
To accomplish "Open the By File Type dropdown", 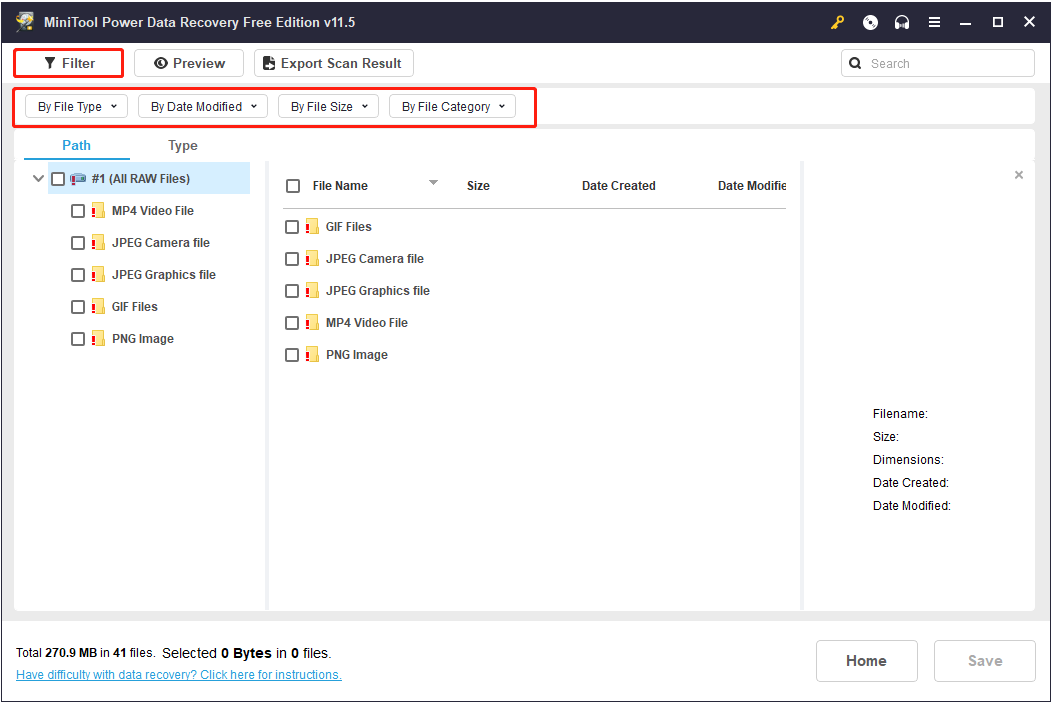I will pyautogui.click(x=77, y=107).
